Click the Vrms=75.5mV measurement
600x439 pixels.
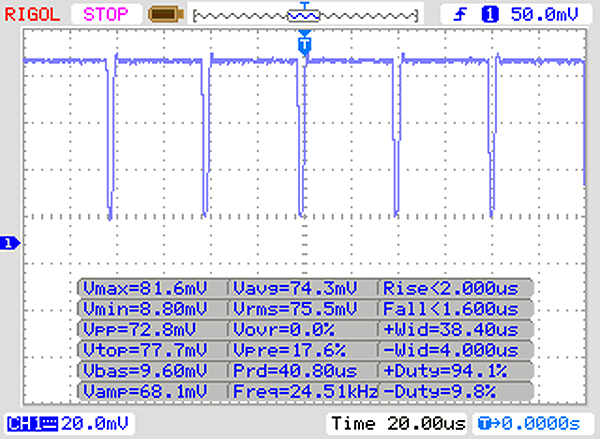coord(295,308)
